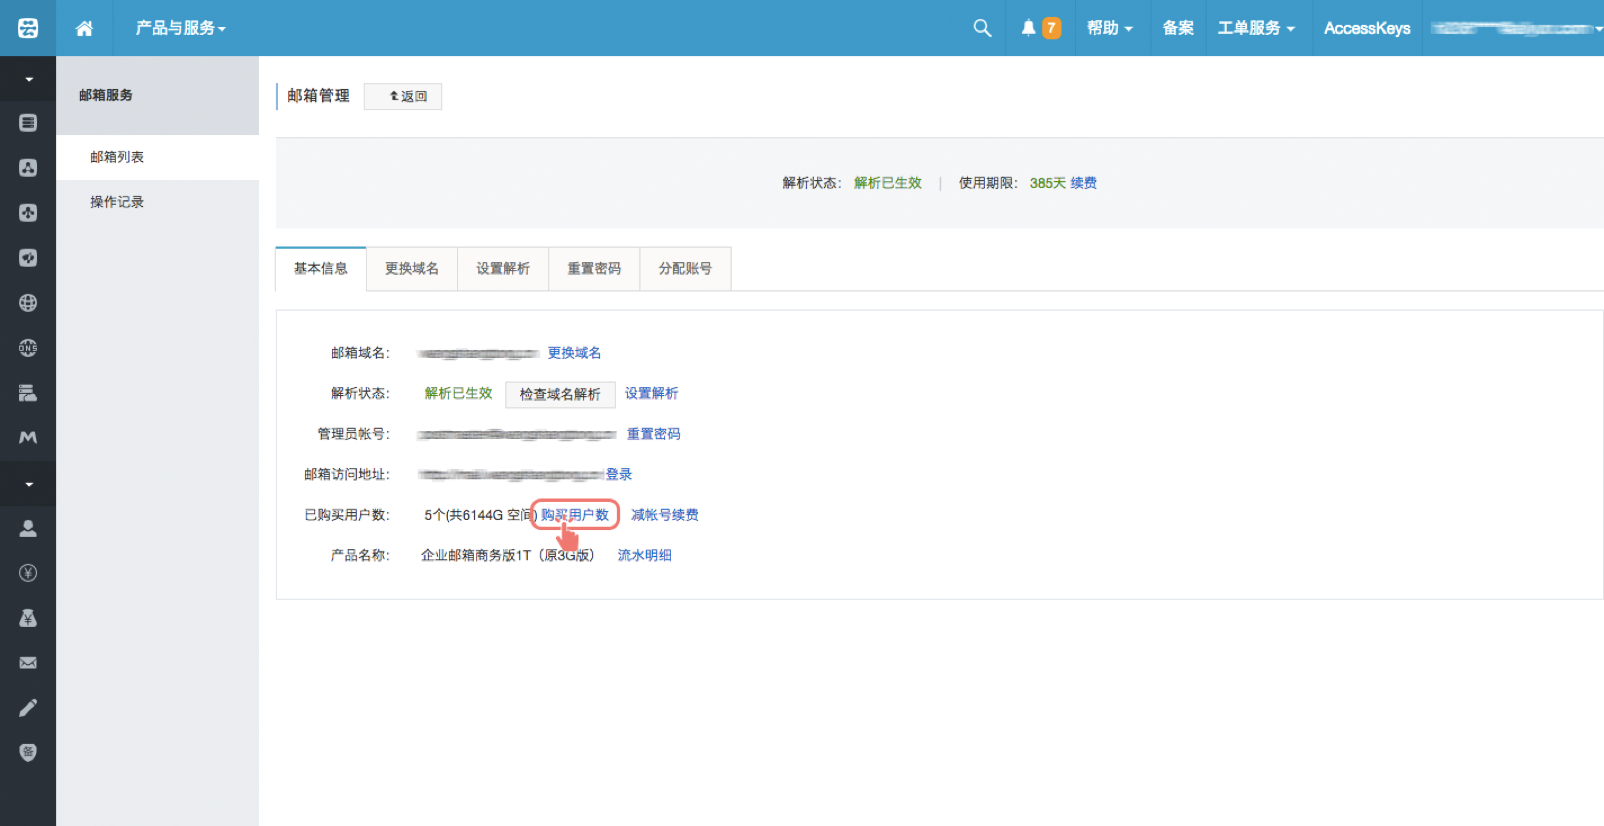The width and height of the screenshot is (1604, 826).
Task: Switch to the 分配账号 tab
Action: (685, 269)
